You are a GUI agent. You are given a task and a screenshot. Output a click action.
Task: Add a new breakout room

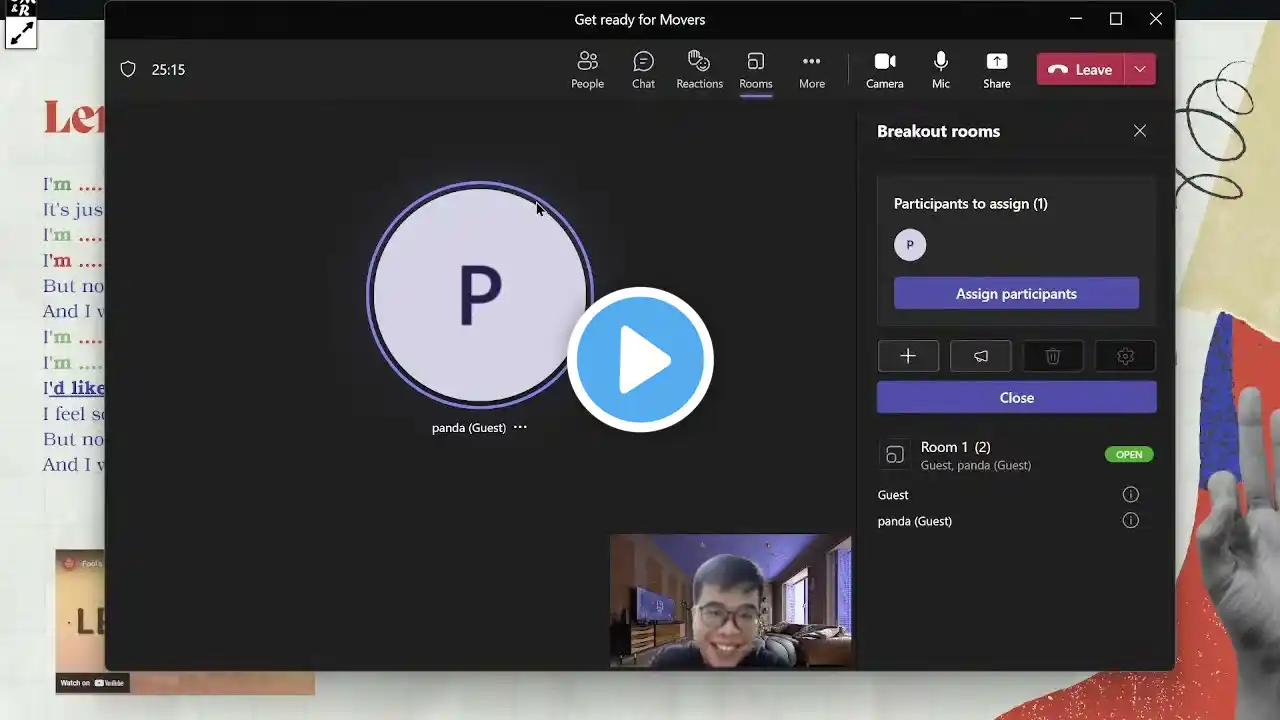click(x=908, y=356)
